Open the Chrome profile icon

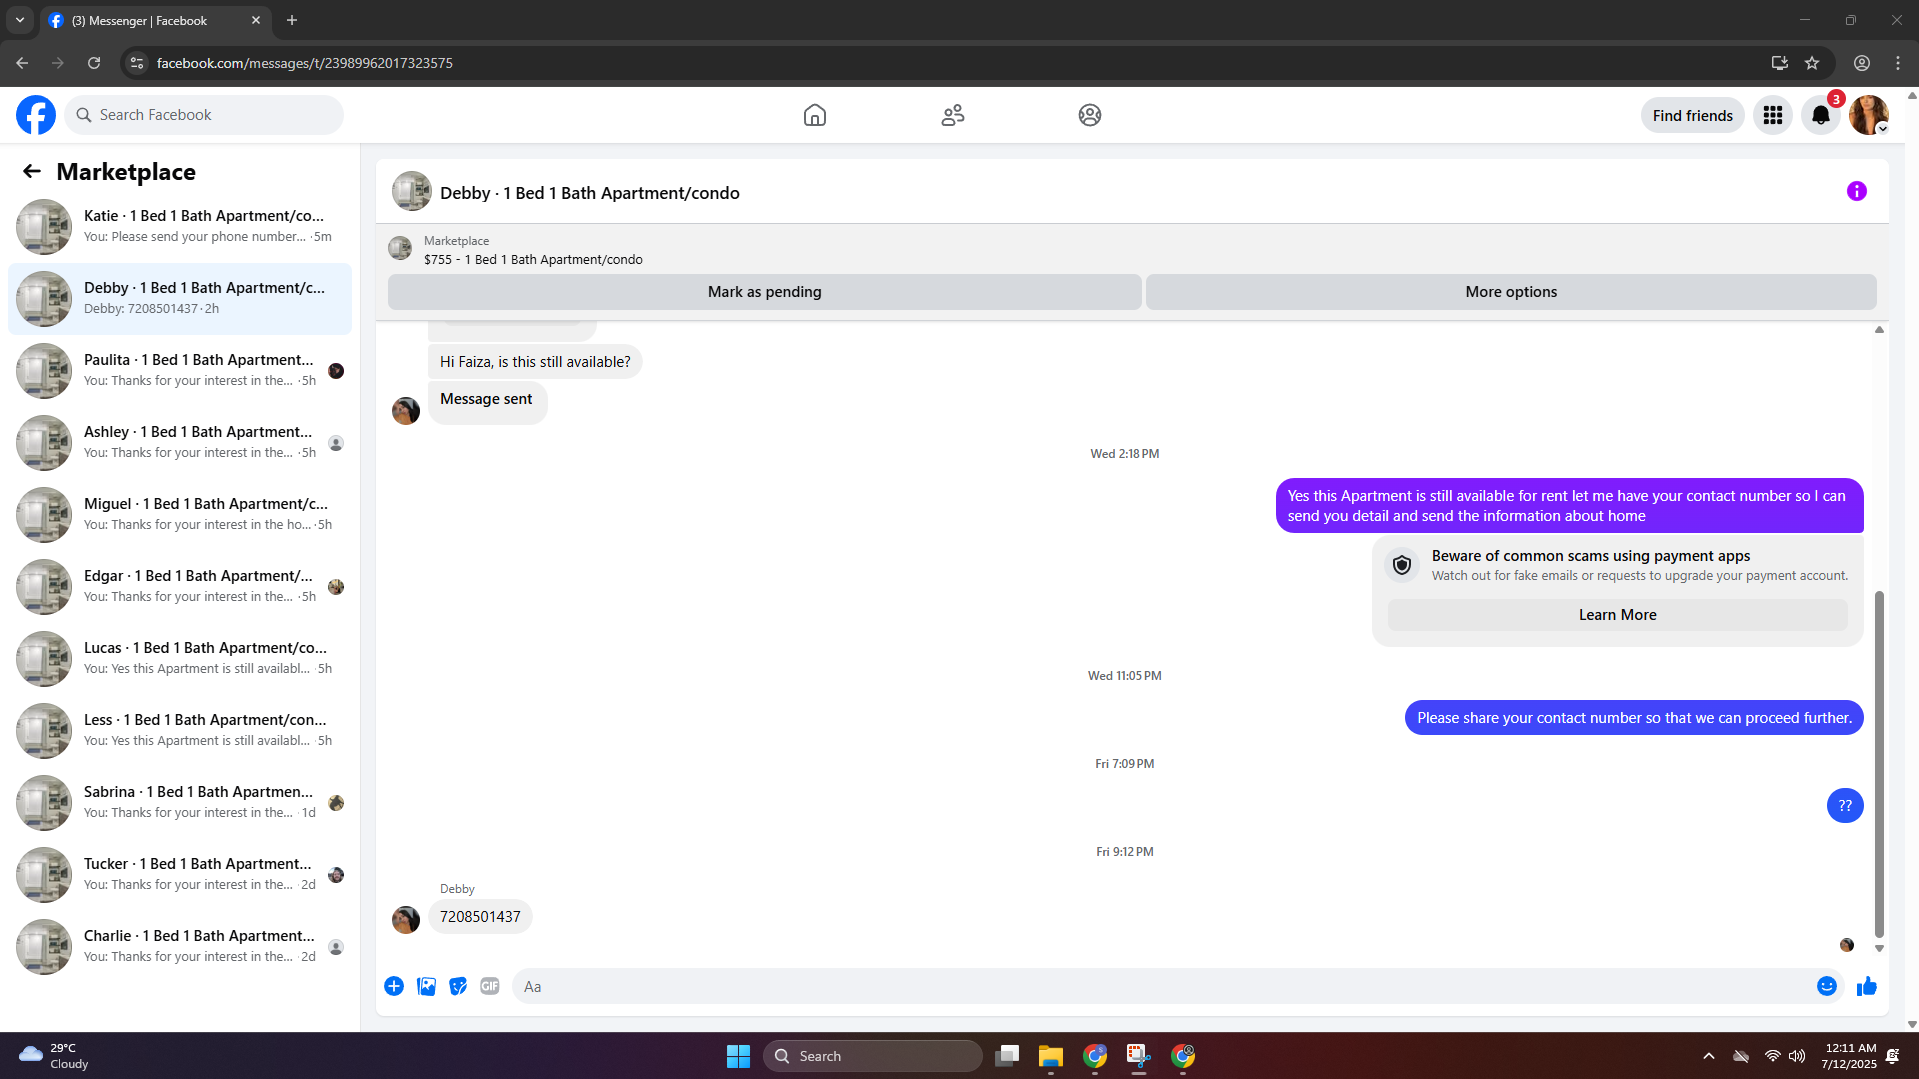click(x=1862, y=63)
